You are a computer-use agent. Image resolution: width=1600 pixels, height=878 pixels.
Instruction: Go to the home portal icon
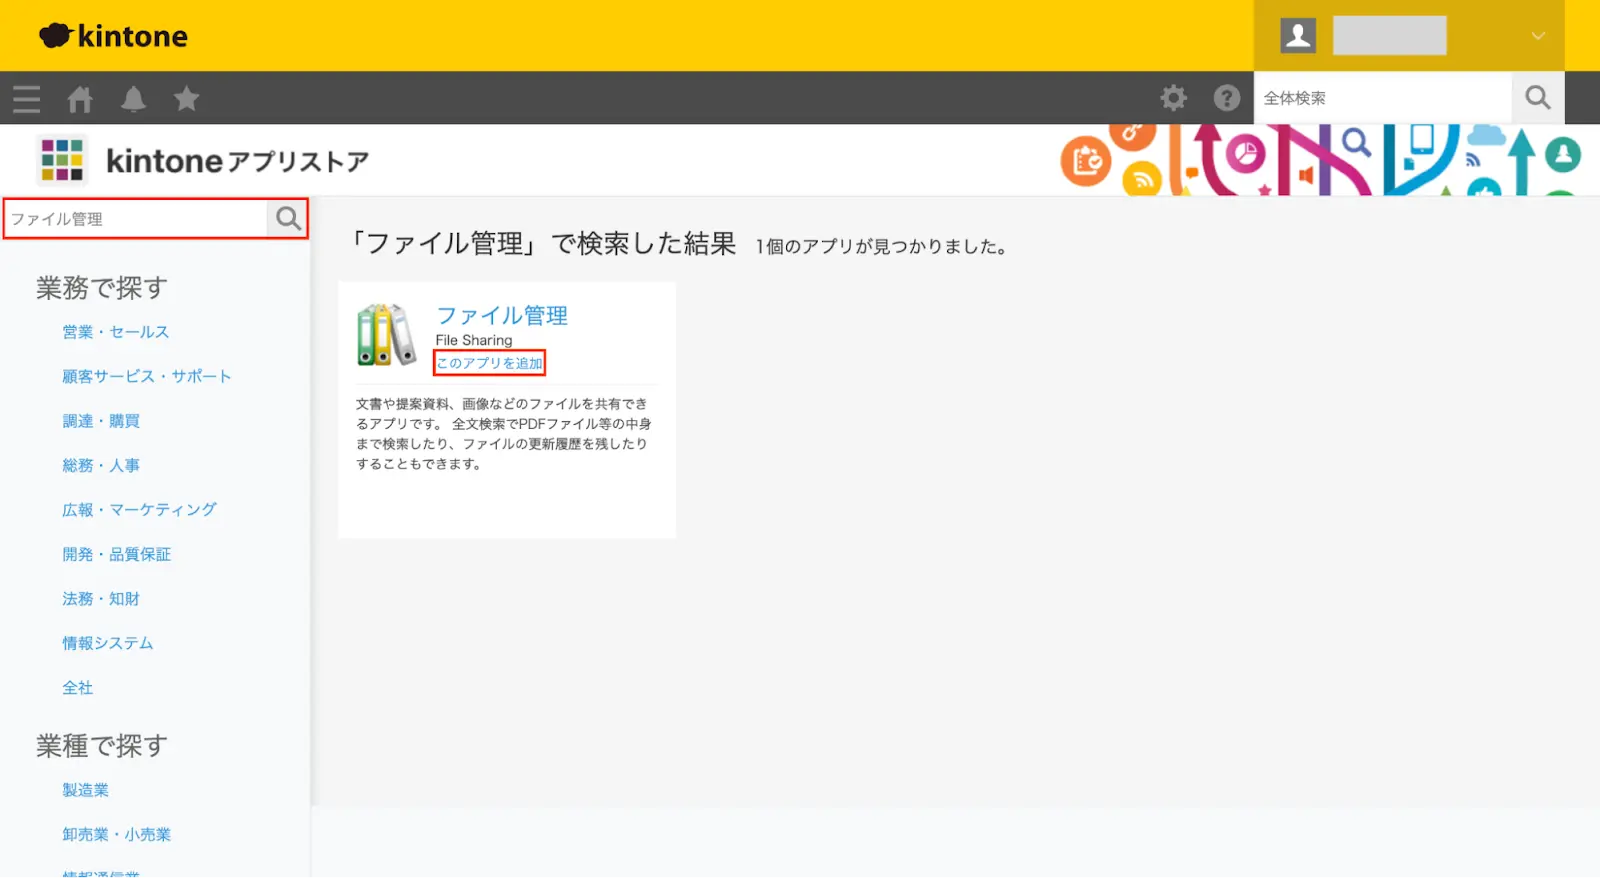pos(80,99)
